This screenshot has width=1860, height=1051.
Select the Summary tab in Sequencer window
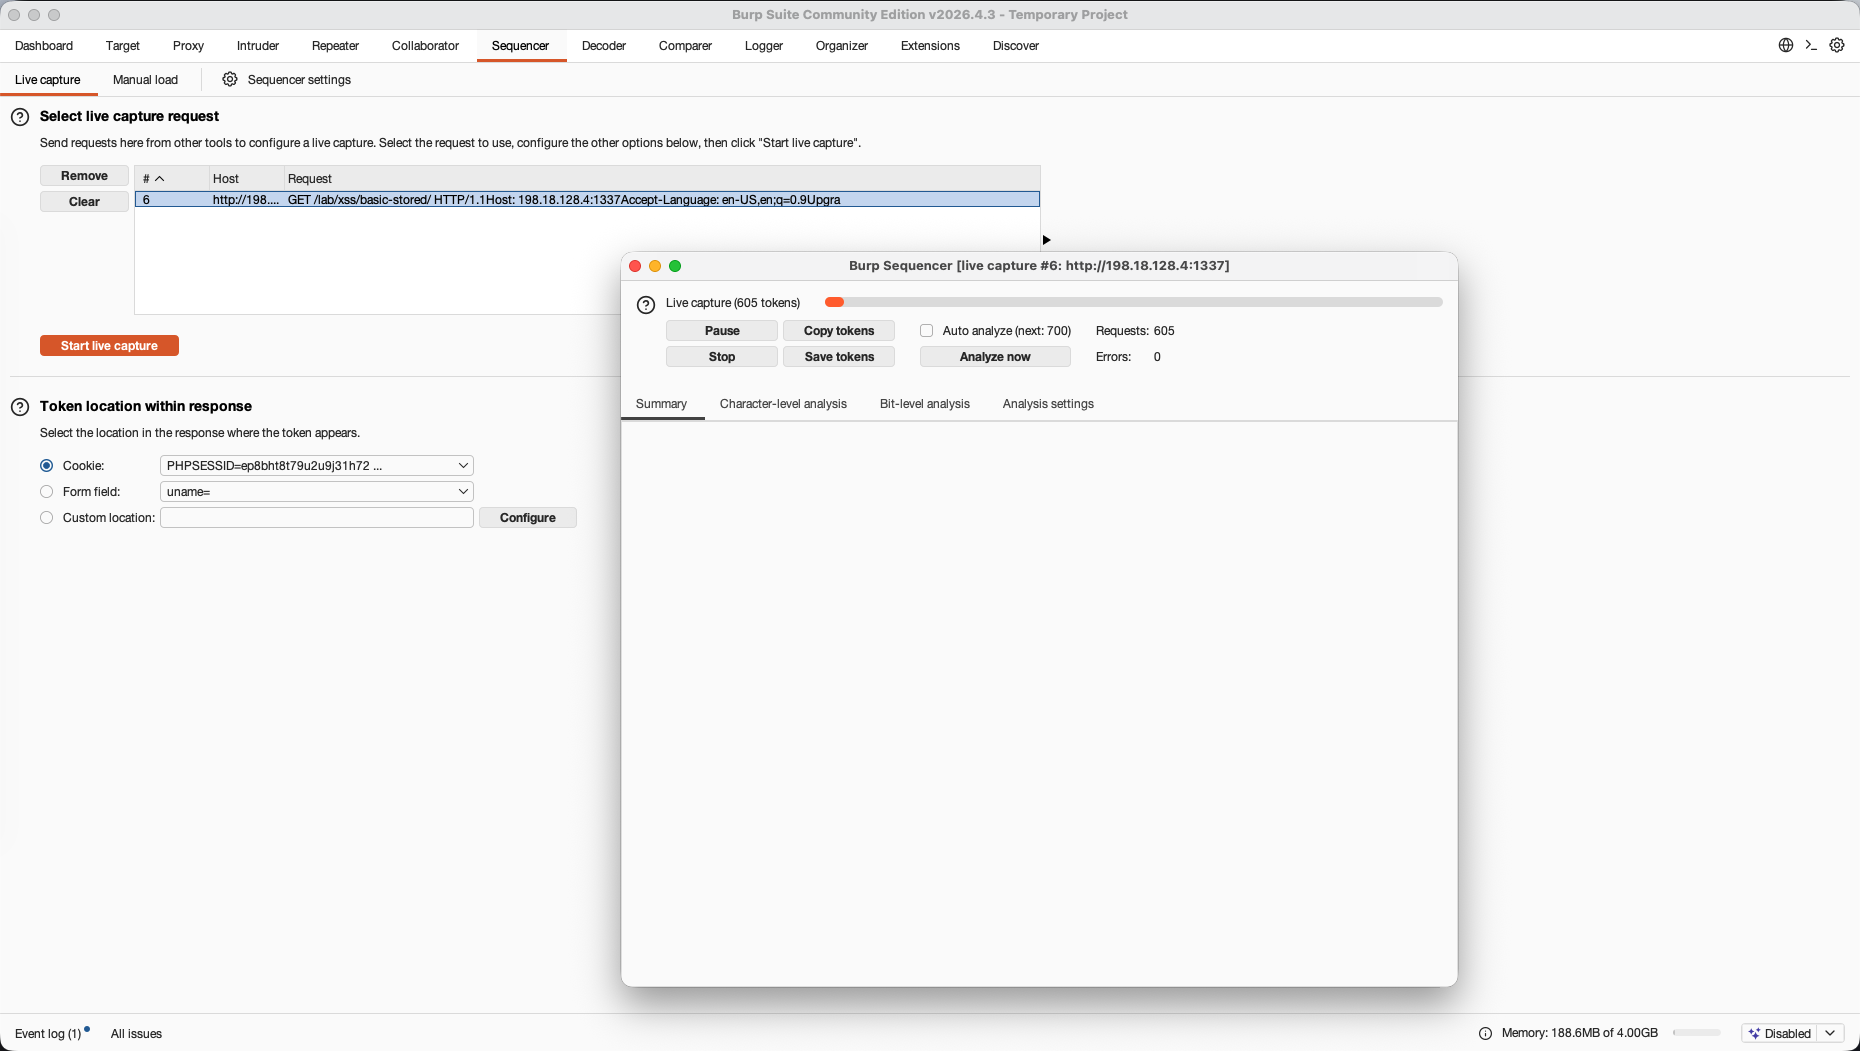661,403
